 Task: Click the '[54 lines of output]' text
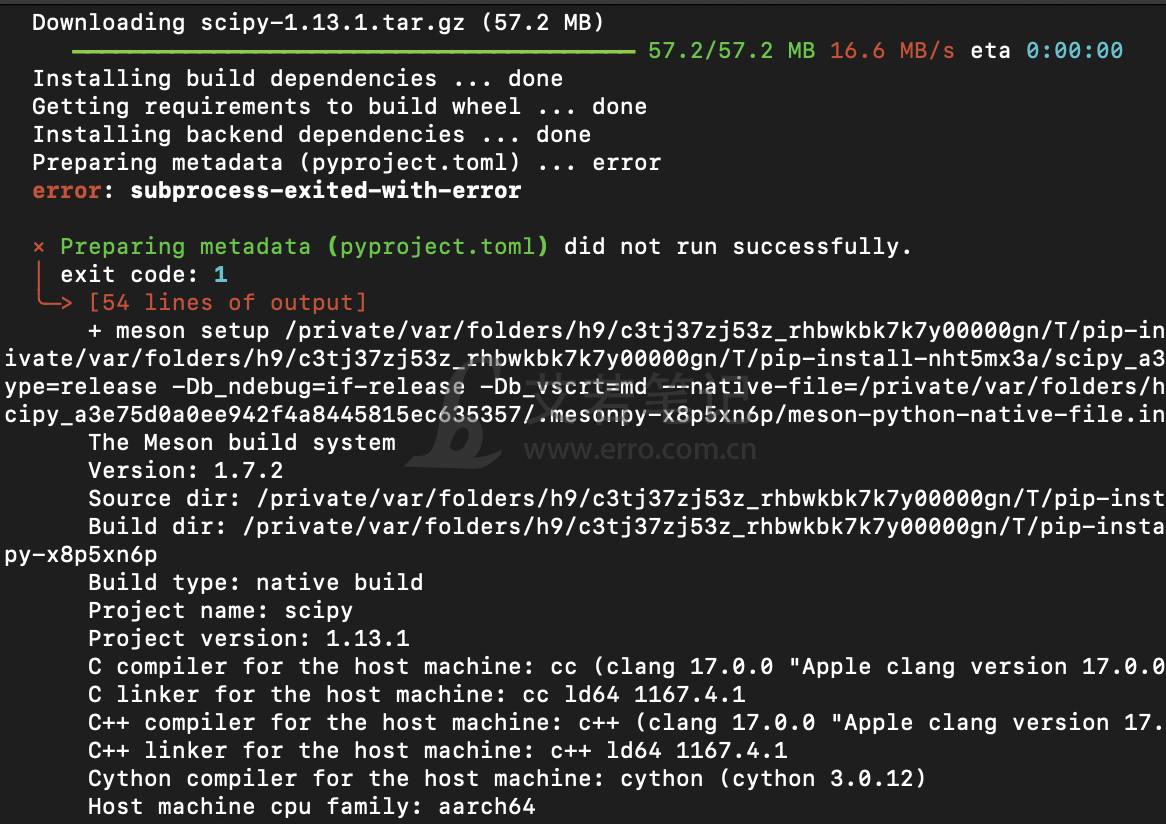pyautogui.click(x=228, y=303)
